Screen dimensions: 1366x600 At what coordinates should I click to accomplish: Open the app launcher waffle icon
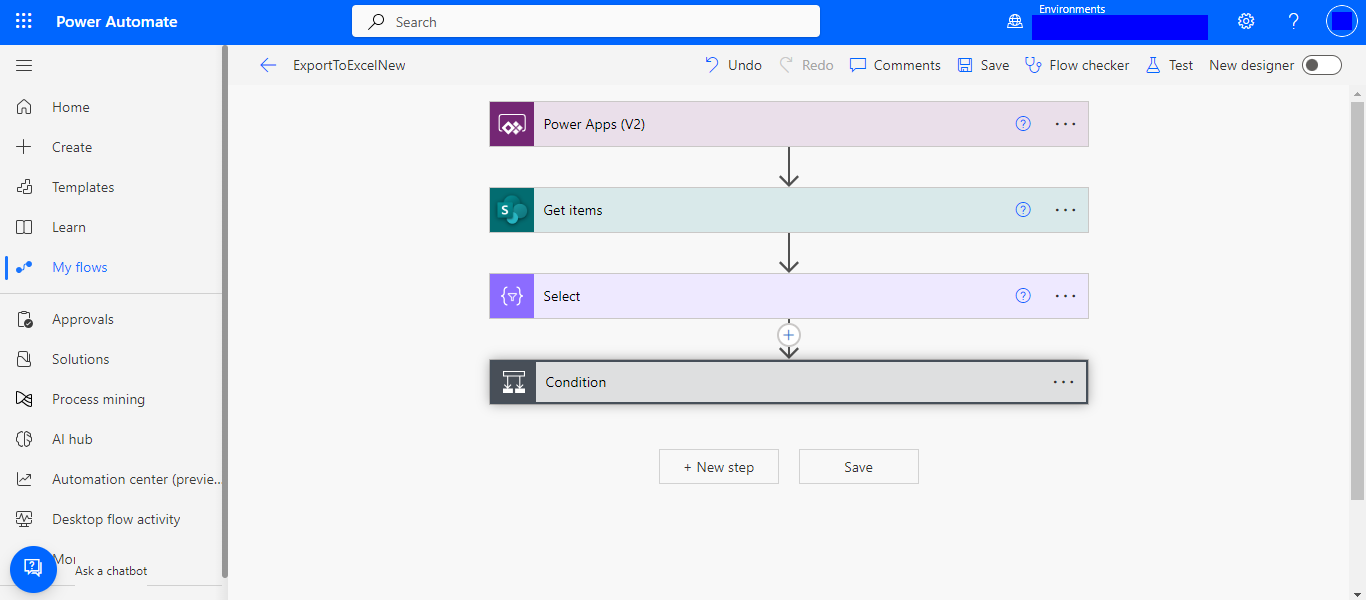pyautogui.click(x=24, y=22)
